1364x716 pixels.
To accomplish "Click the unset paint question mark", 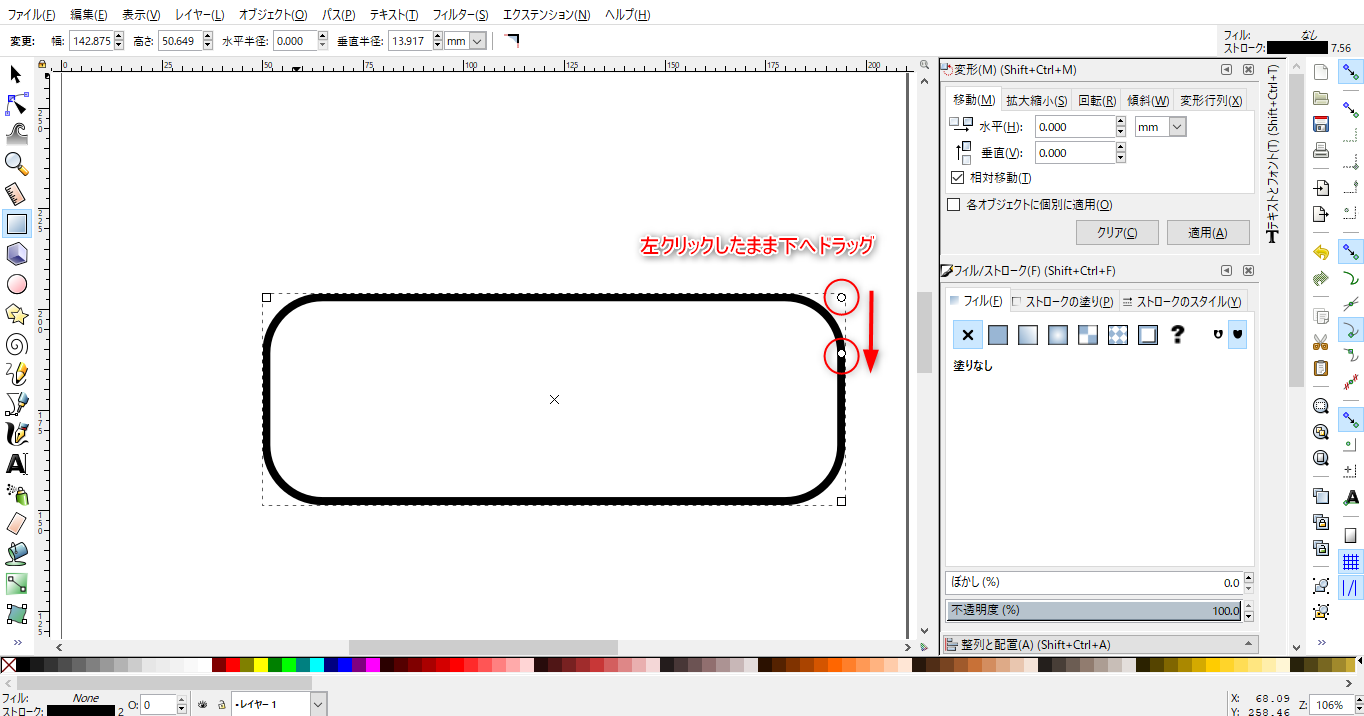I will (x=1178, y=335).
